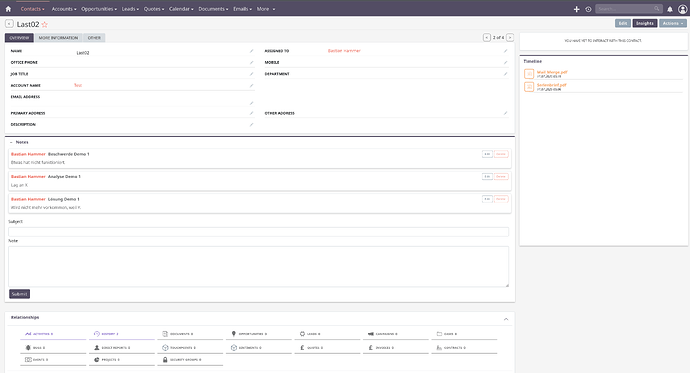
Task: Edit the Other Address pencil icon
Action: [506, 113]
